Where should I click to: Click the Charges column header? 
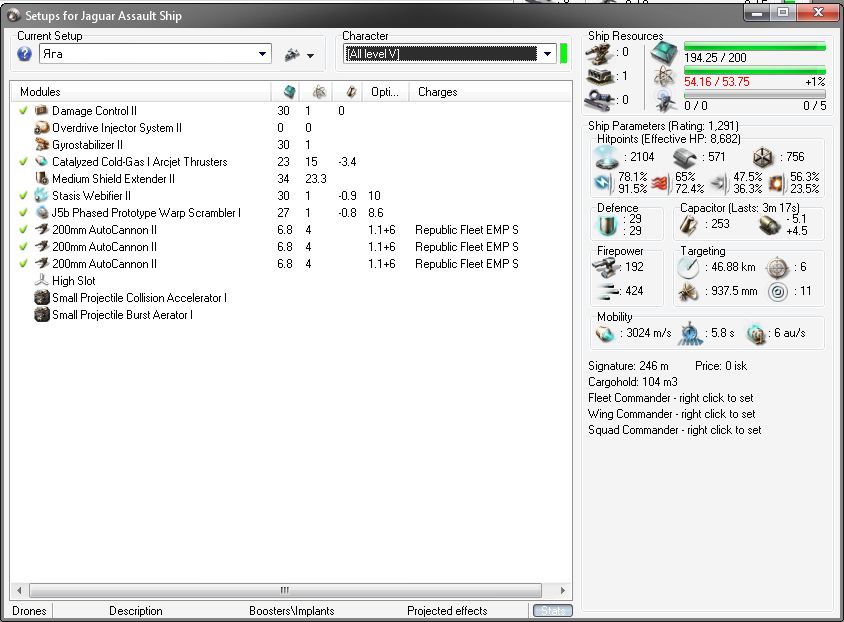coord(490,92)
